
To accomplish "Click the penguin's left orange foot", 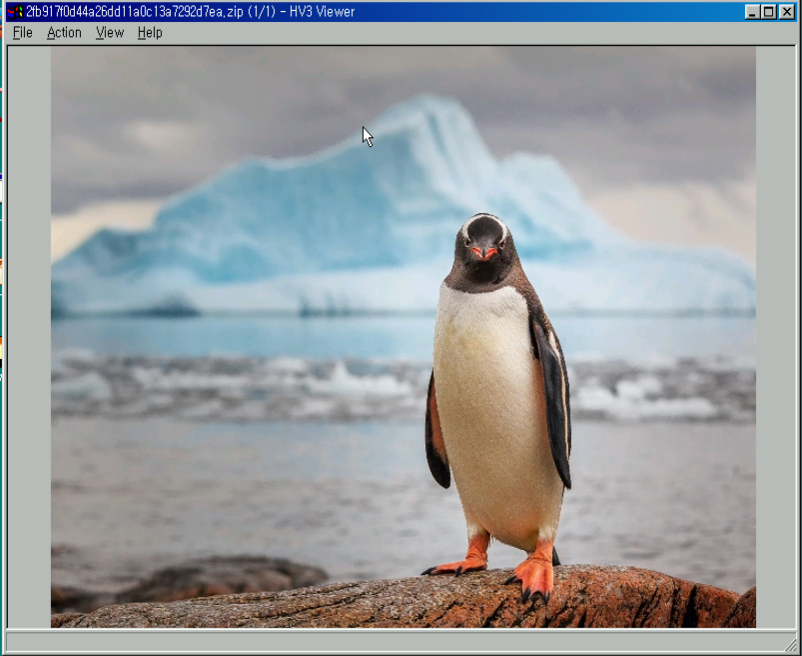I will 464,564.
